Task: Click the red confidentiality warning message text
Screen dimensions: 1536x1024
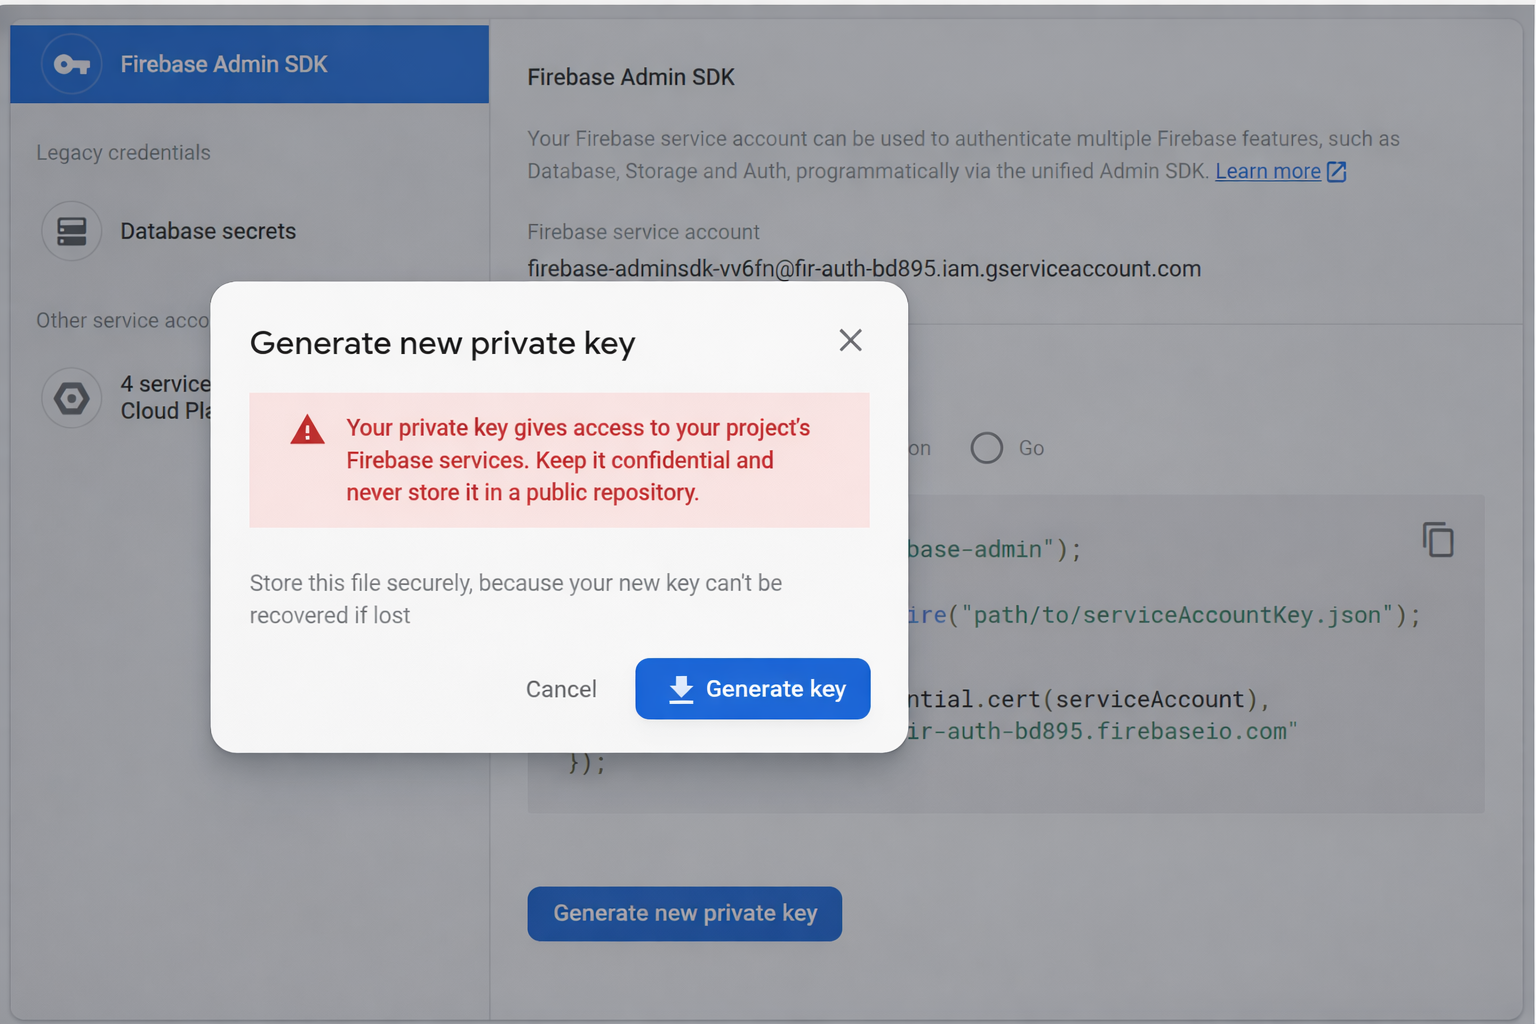Action: pos(578,460)
